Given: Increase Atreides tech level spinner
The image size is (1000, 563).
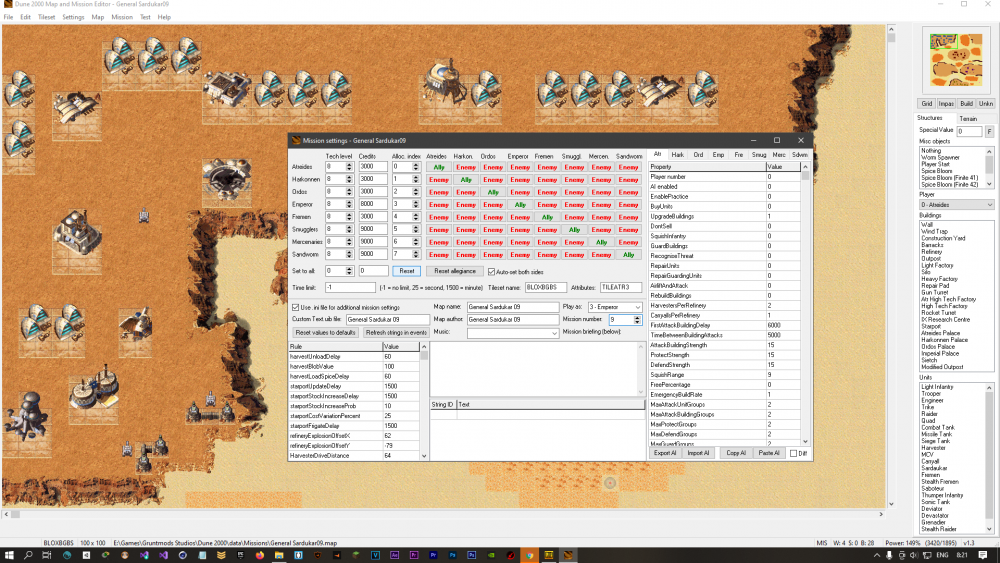Looking at the screenshot, I should [x=349, y=165].
